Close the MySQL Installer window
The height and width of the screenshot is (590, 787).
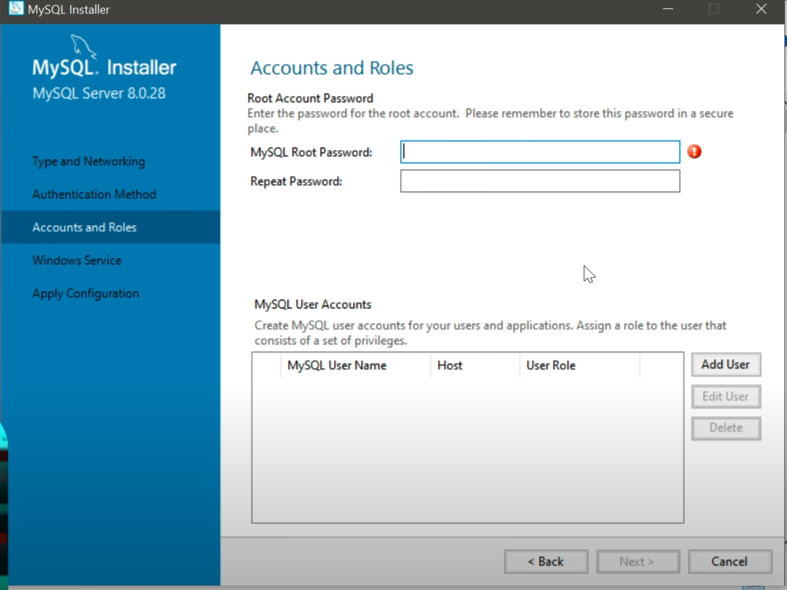[x=761, y=9]
